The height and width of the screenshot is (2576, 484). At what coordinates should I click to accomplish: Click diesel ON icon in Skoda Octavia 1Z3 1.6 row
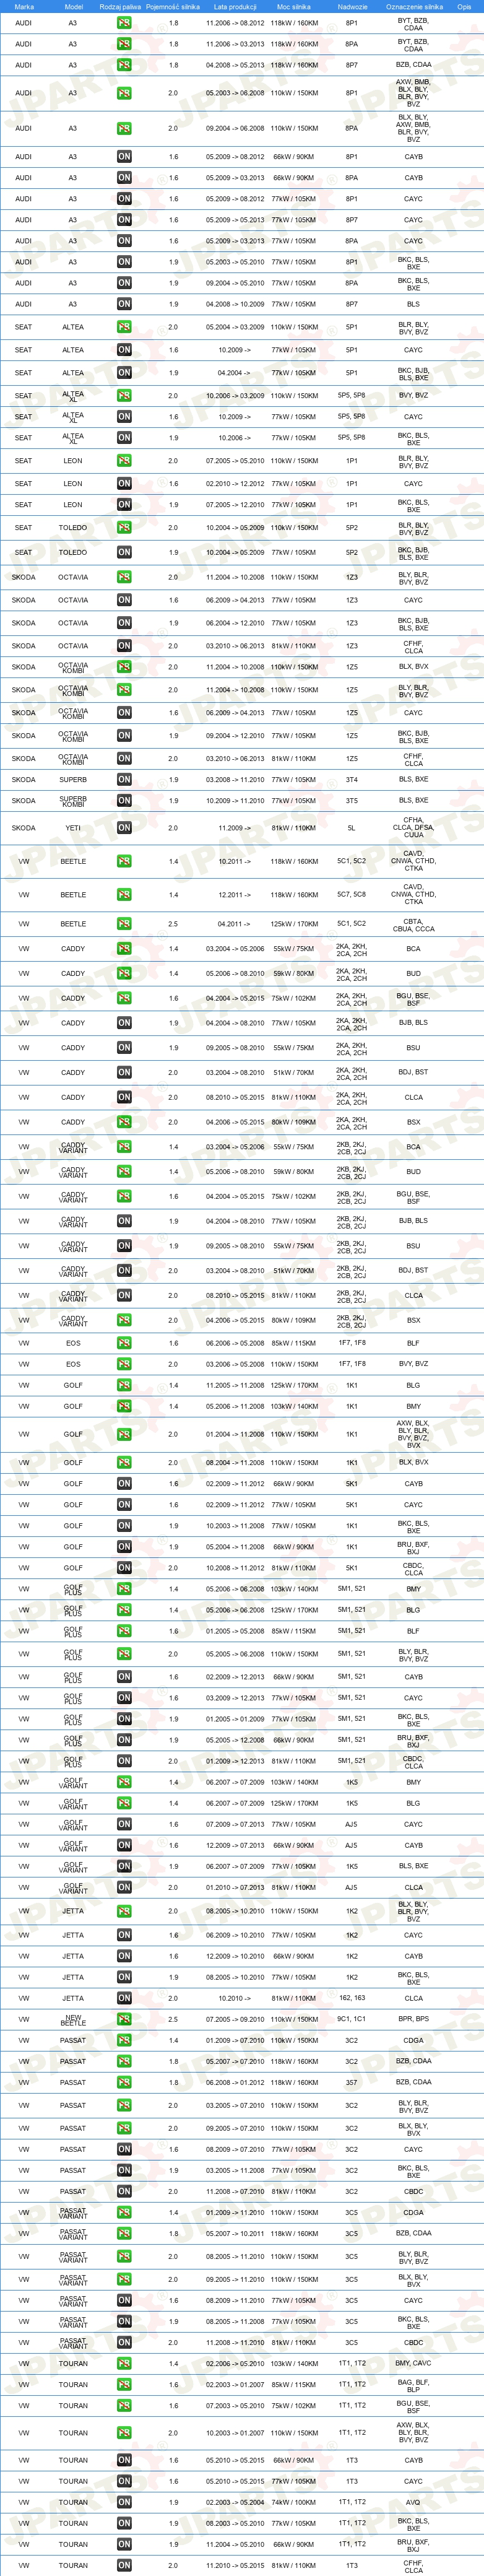(x=124, y=600)
